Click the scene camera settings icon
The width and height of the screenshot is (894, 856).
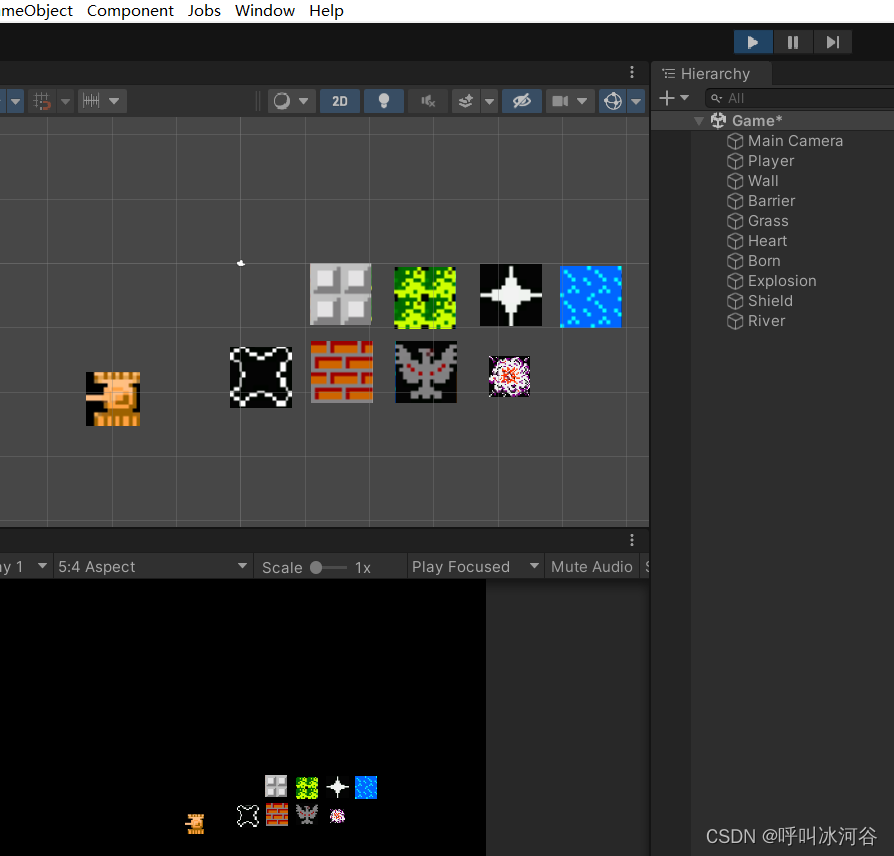tap(560, 101)
